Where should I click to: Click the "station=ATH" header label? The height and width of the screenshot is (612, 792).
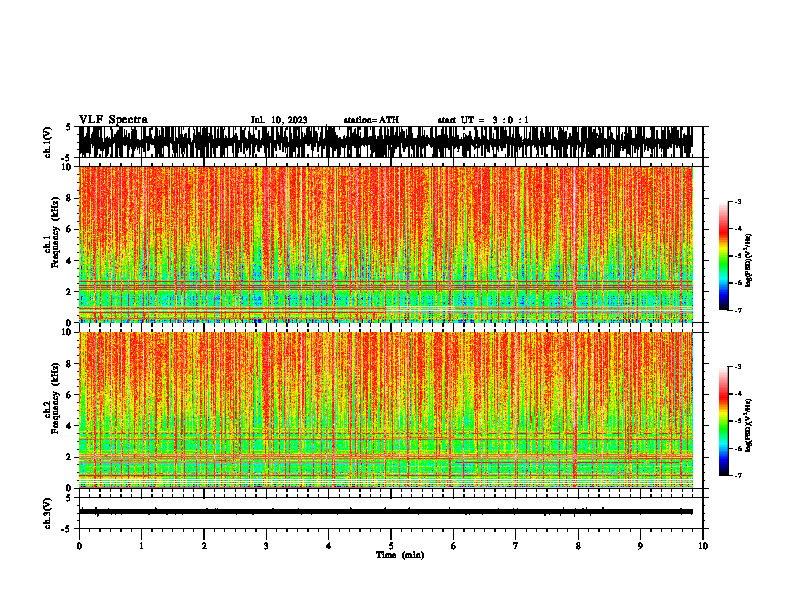coord(371,120)
